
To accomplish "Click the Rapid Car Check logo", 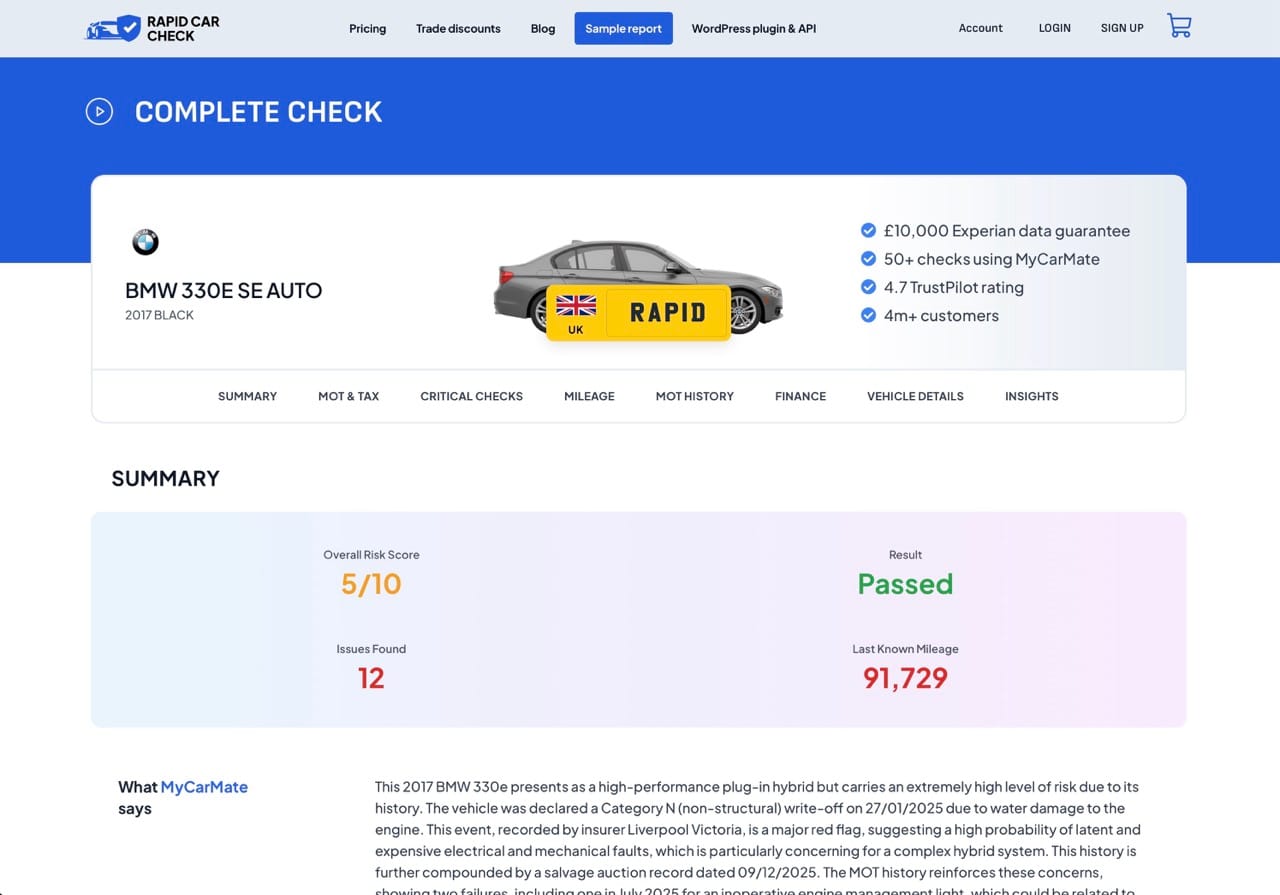I will click(152, 28).
